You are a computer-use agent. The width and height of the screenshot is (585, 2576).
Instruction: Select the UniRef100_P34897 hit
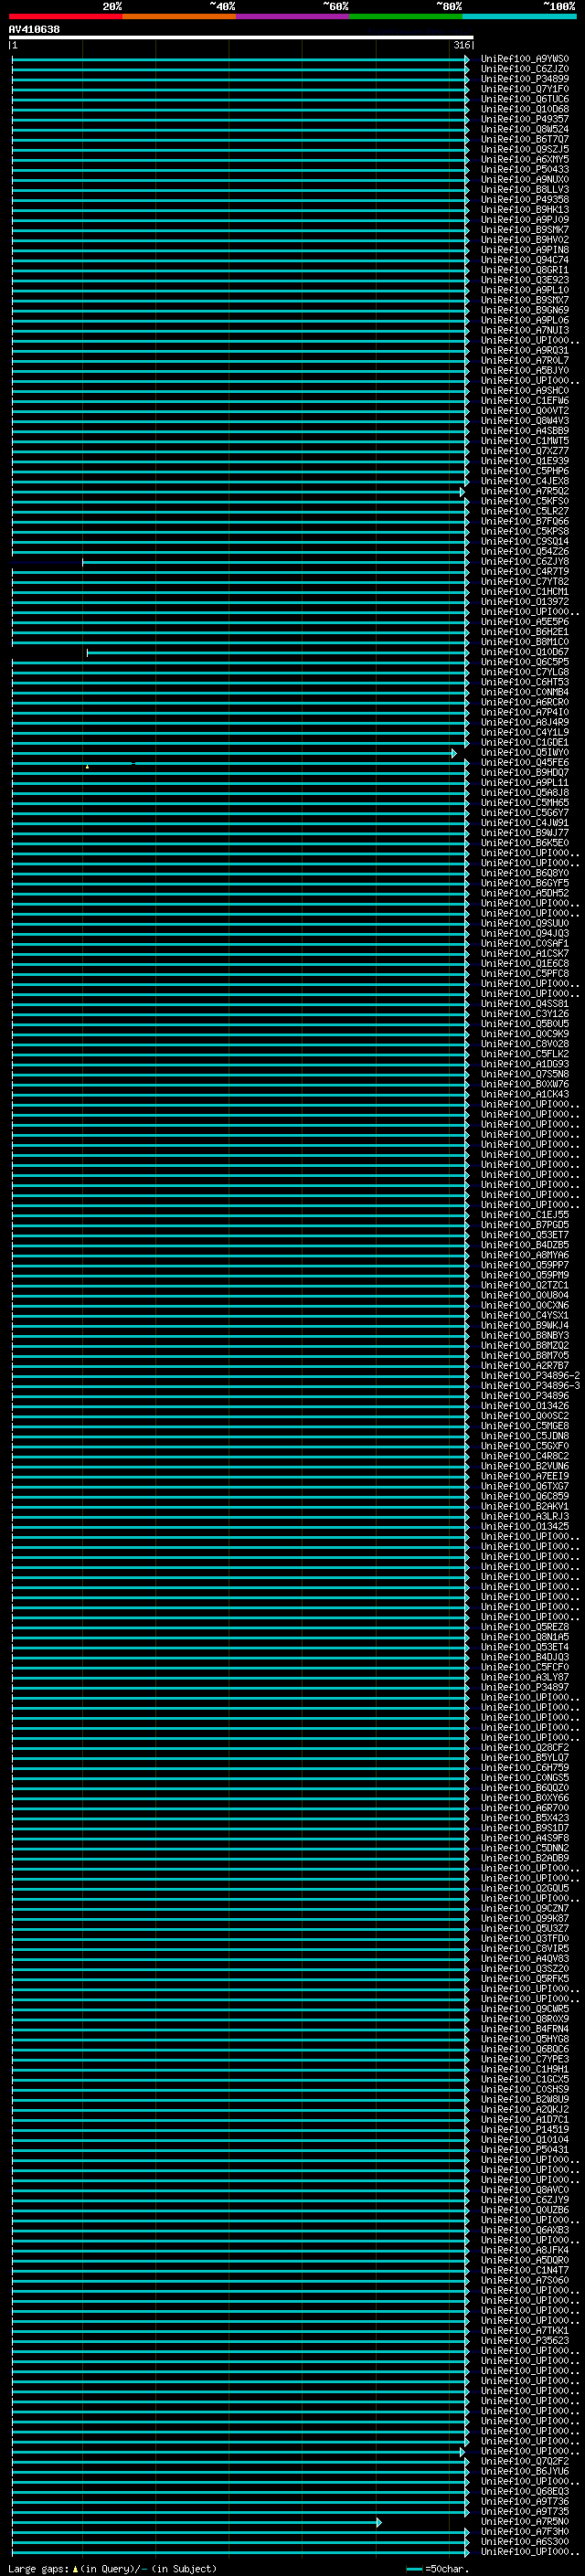(524, 1688)
